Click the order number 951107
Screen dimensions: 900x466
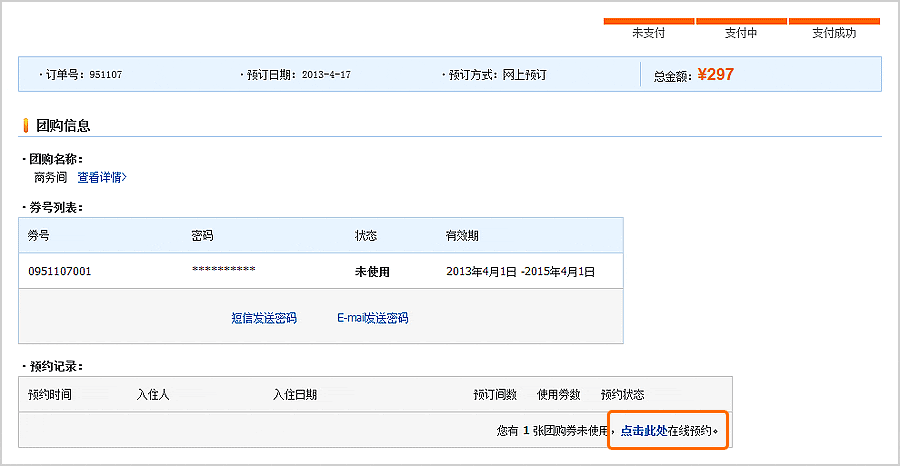pyautogui.click(x=106, y=75)
